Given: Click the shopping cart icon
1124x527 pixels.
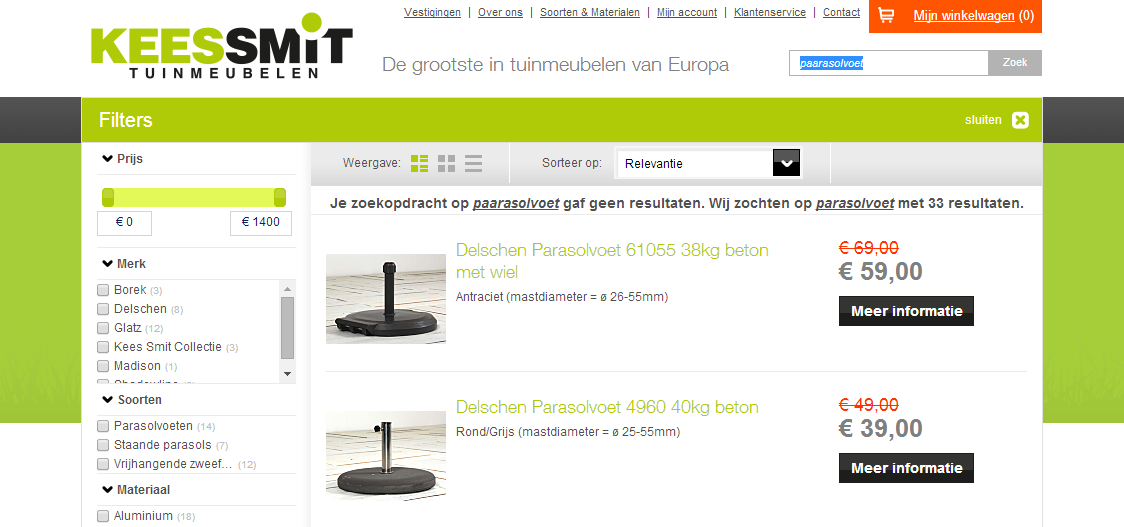Looking at the screenshot, I should click(x=886, y=15).
